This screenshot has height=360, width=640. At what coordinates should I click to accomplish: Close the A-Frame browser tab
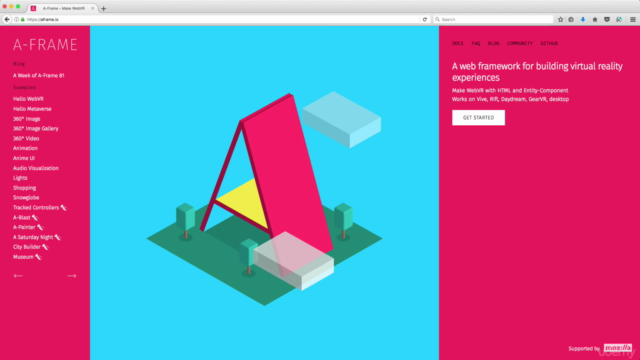pyautogui.click(x=92, y=8)
